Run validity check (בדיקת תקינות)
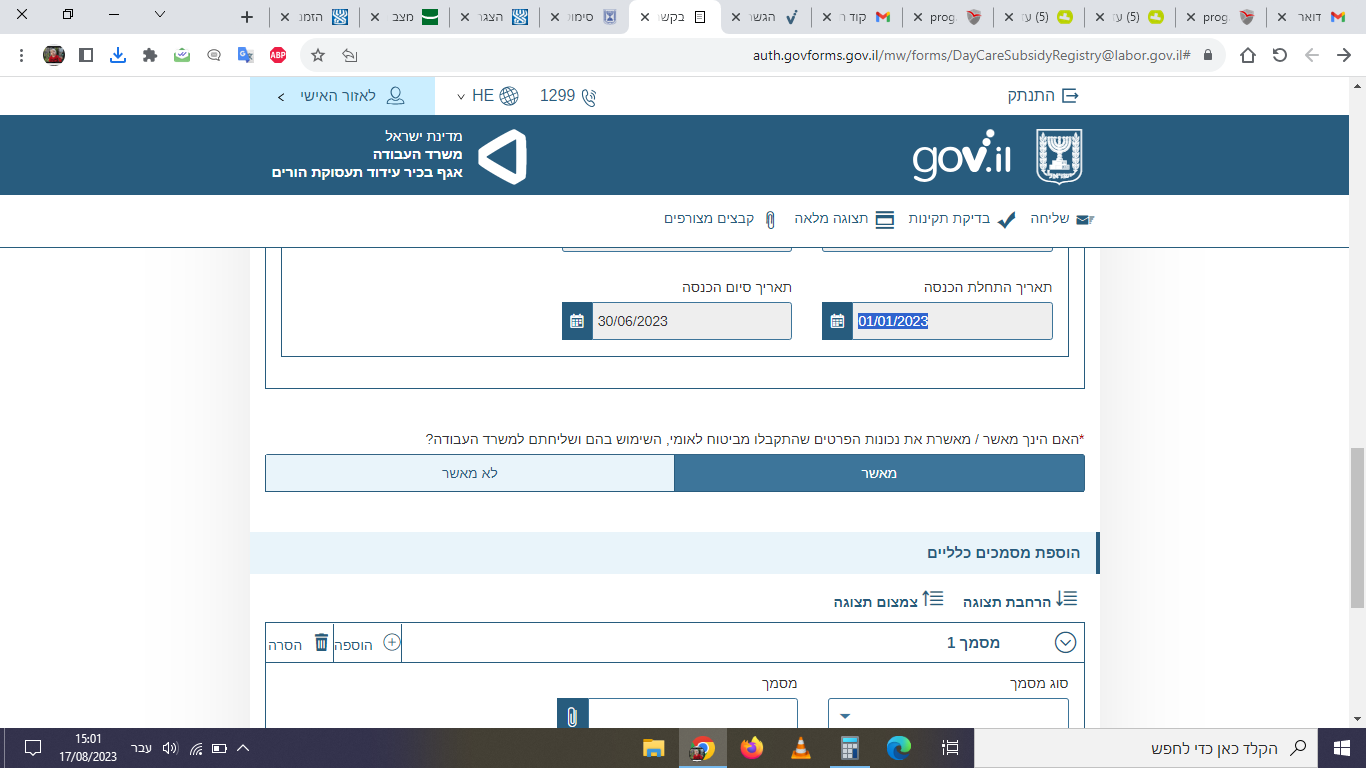The width and height of the screenshot is (1366, 768). click(962, 220)
